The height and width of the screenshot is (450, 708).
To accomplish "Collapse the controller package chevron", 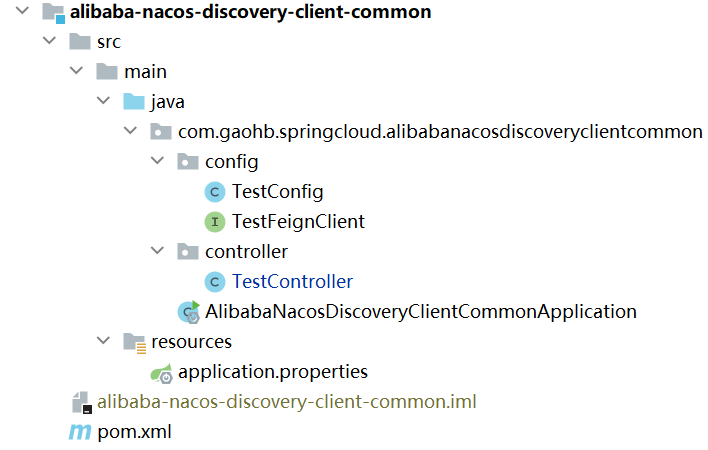I will click(157, 250).
